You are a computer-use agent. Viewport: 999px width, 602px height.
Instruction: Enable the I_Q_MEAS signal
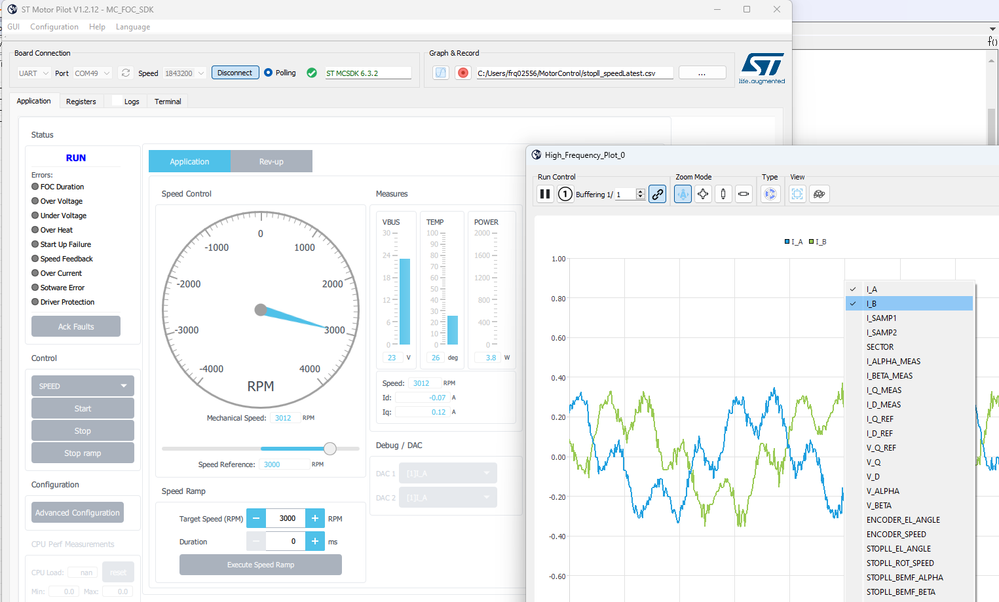click(909, 391)
